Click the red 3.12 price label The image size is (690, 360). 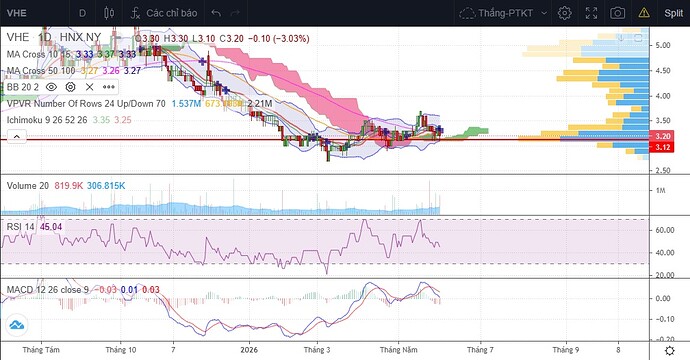[x=662, y=147]
